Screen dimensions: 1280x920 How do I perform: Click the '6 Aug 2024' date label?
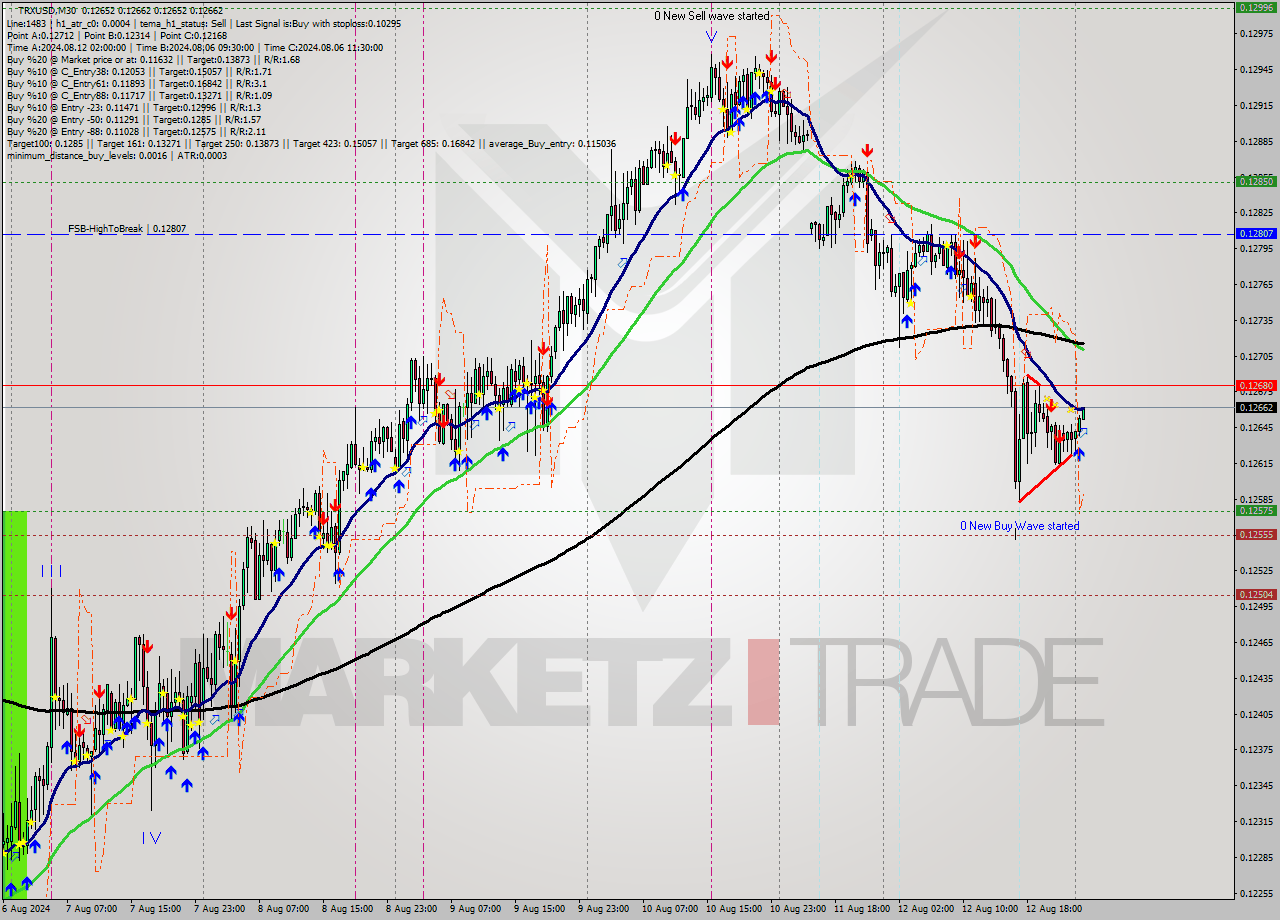pos(27,909)
